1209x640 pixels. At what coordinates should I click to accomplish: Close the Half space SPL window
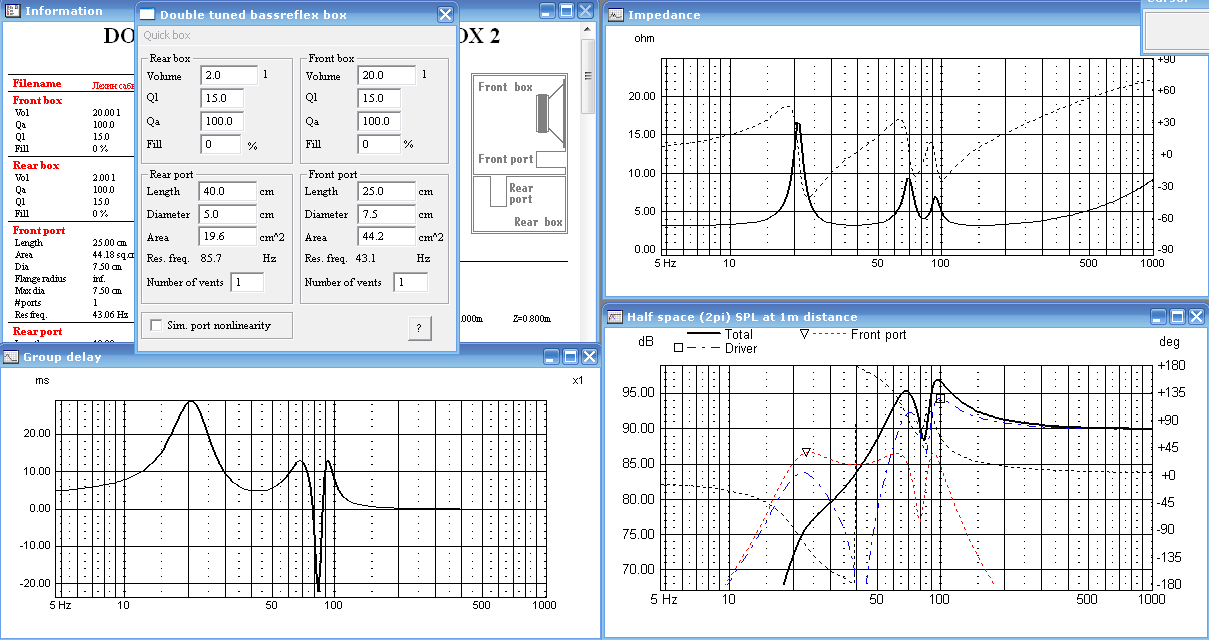pos(1195,316)
